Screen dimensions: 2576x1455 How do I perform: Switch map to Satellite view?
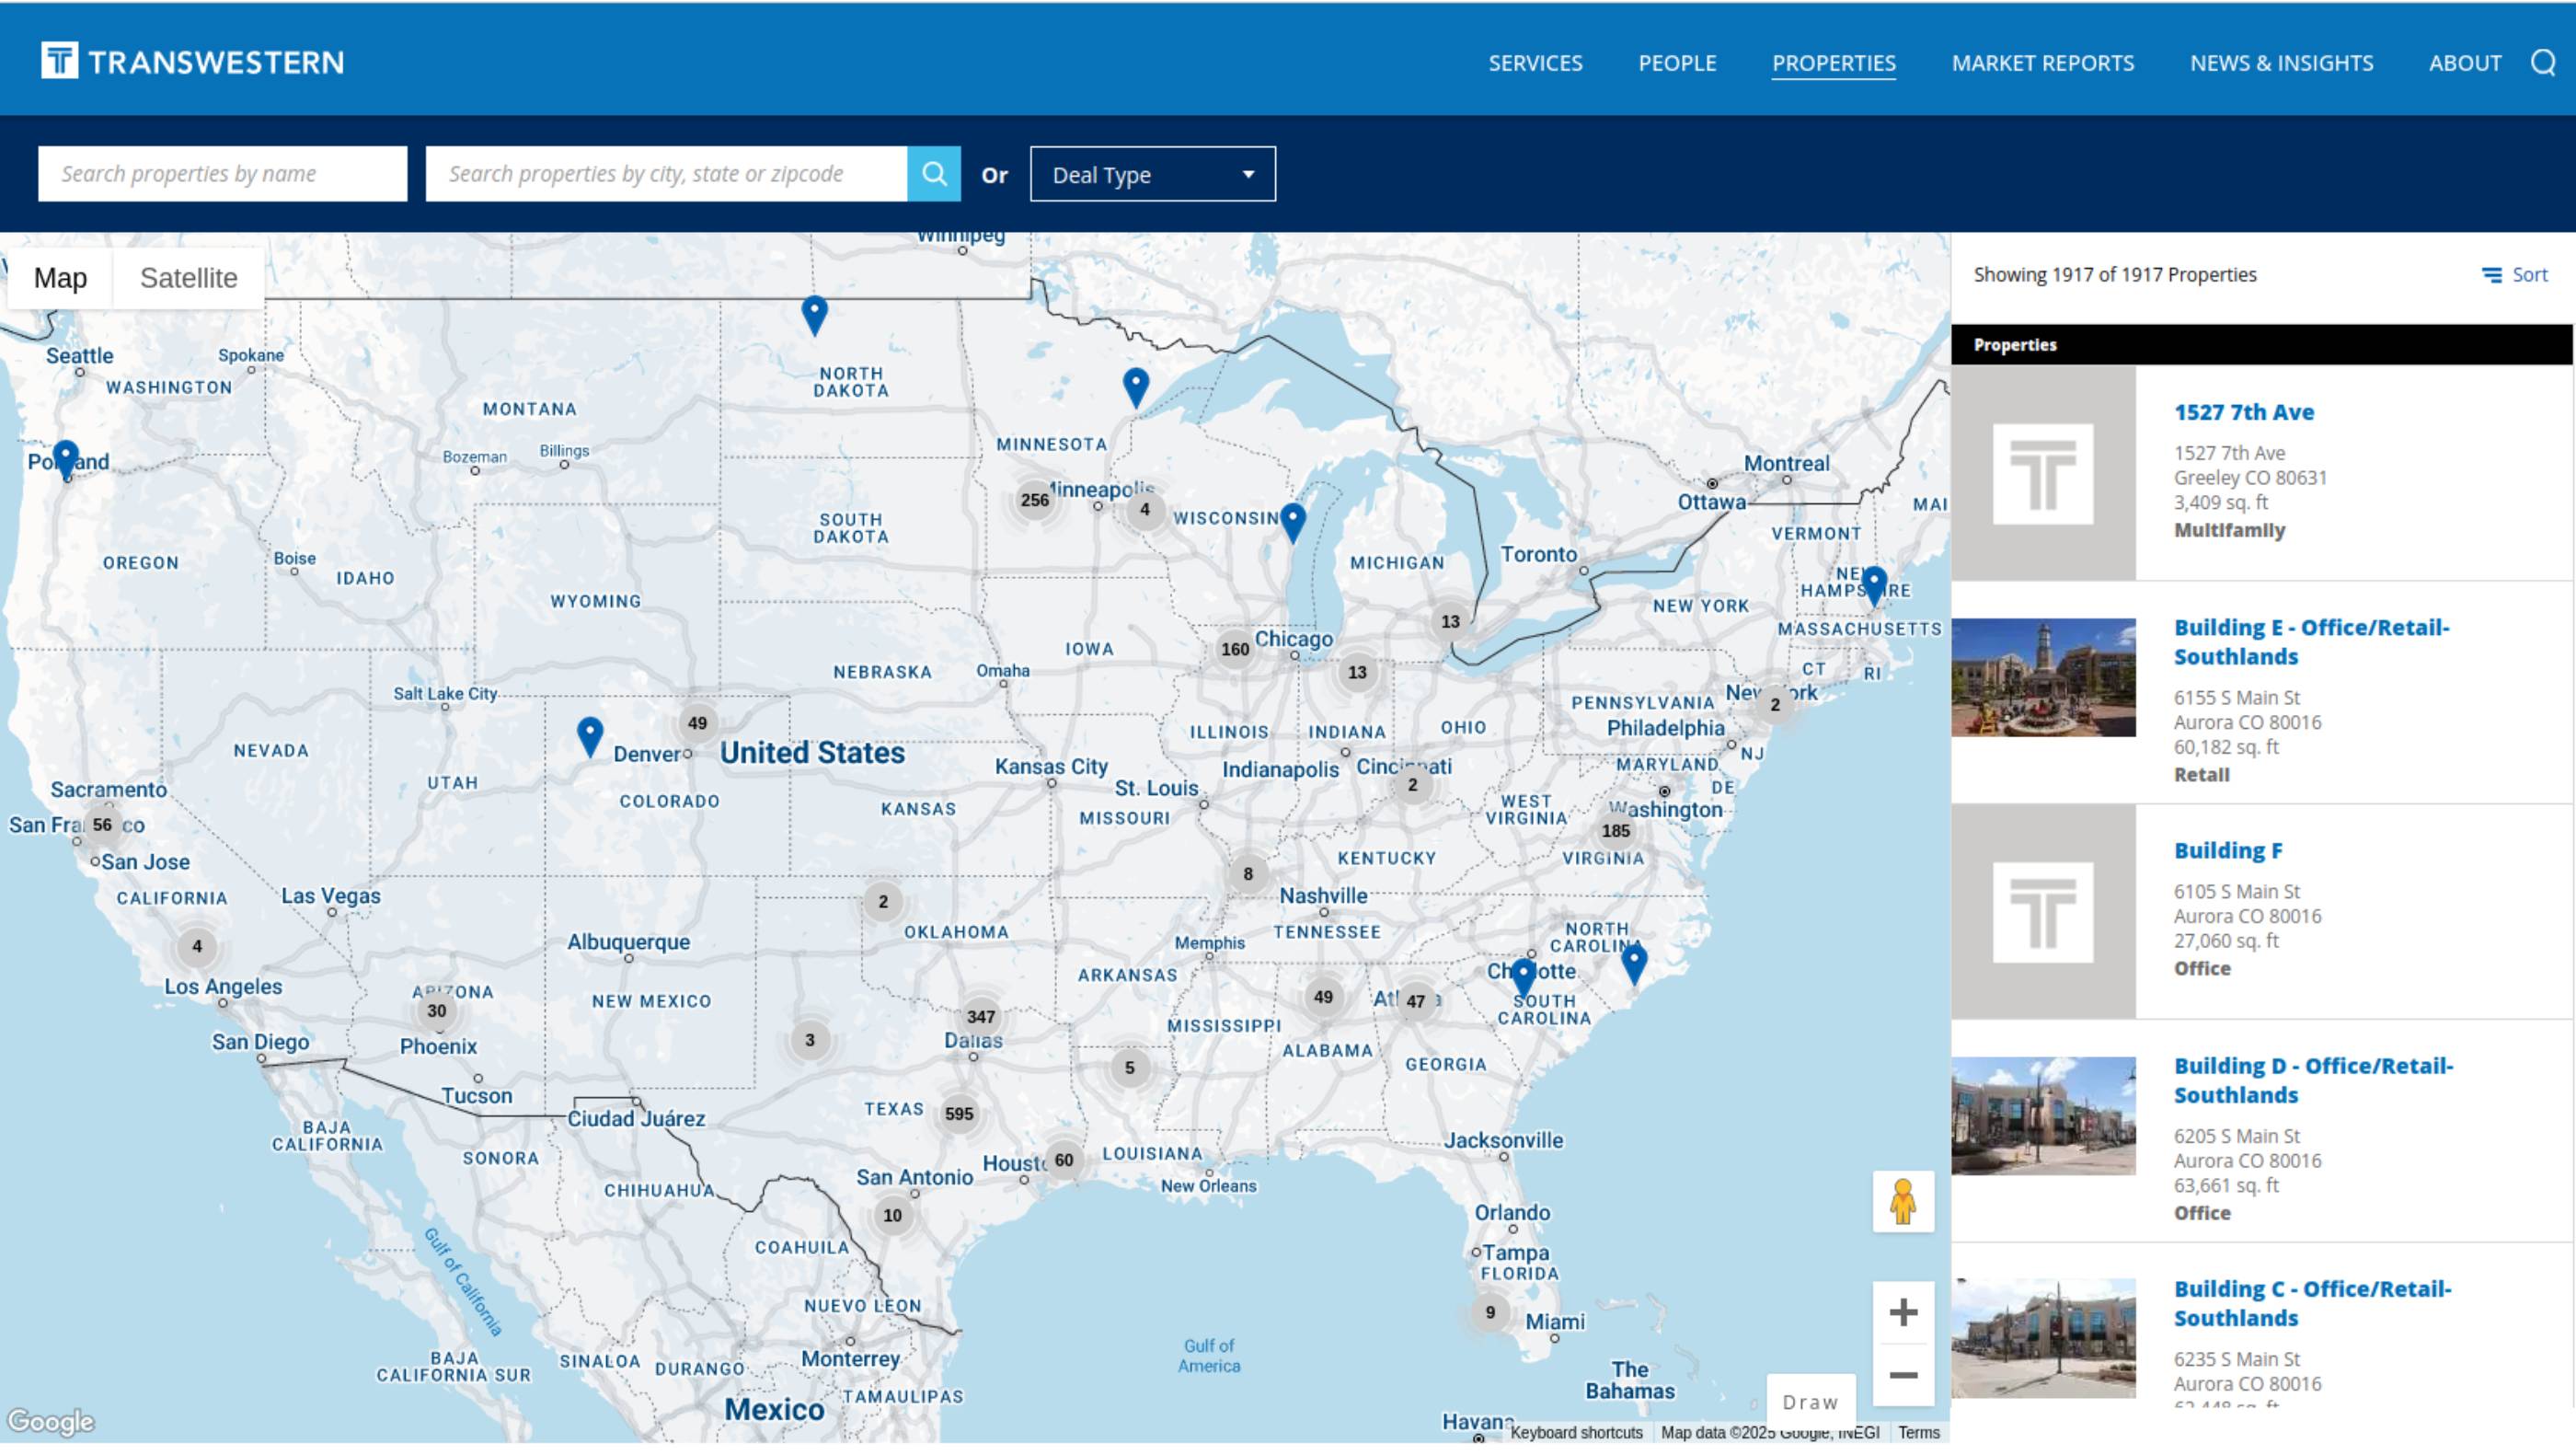point(189,278)
